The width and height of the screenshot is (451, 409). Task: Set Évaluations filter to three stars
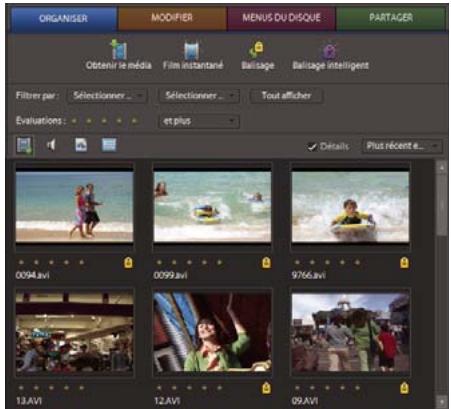104,121
